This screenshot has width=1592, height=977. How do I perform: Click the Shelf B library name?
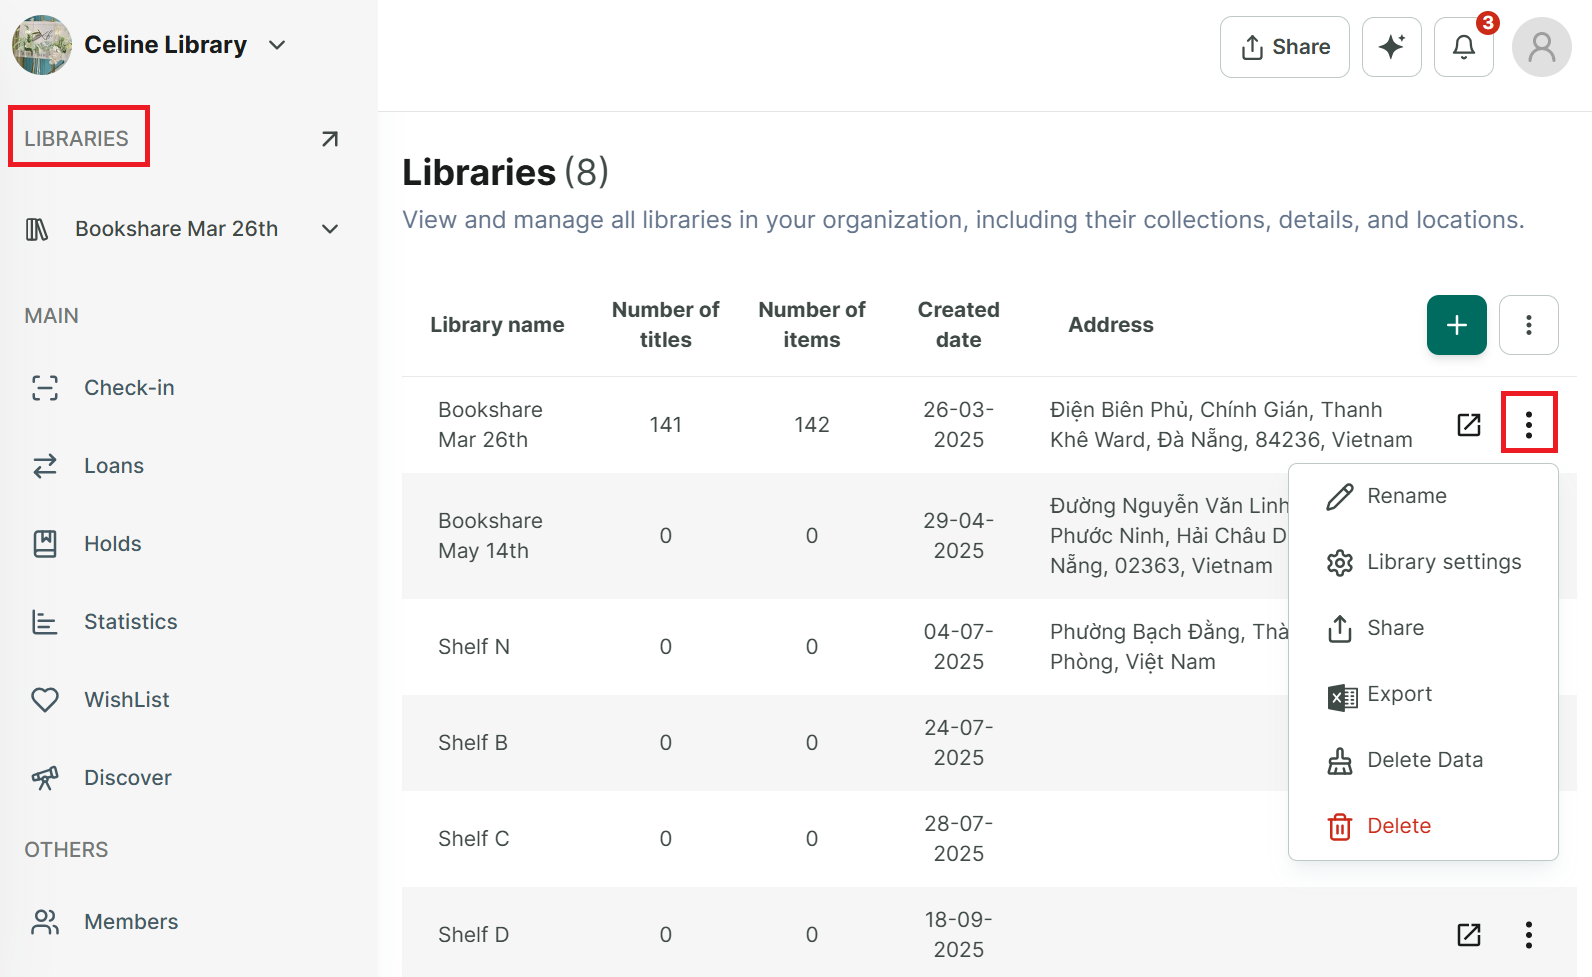[x=473, y=743]
